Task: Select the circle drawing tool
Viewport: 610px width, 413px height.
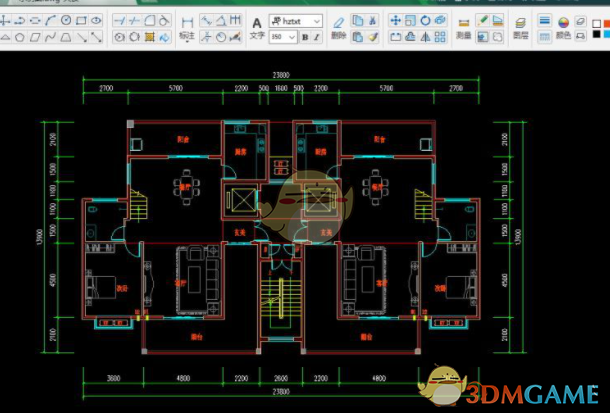Action: pos(66,20)
